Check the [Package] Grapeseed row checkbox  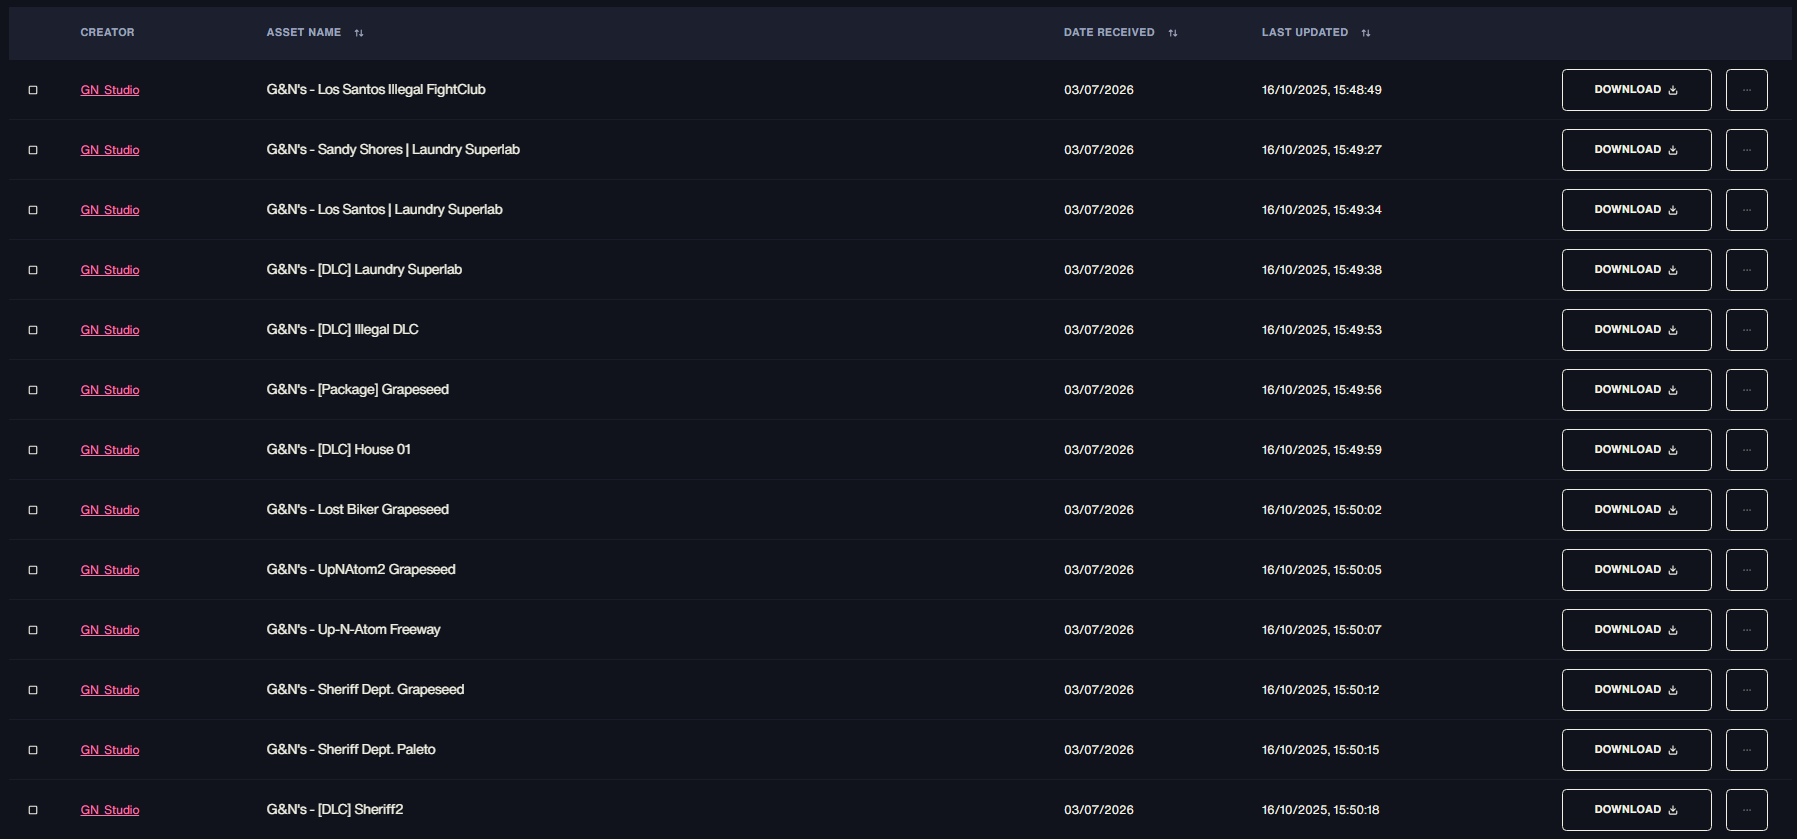click(x=33, y=390)
